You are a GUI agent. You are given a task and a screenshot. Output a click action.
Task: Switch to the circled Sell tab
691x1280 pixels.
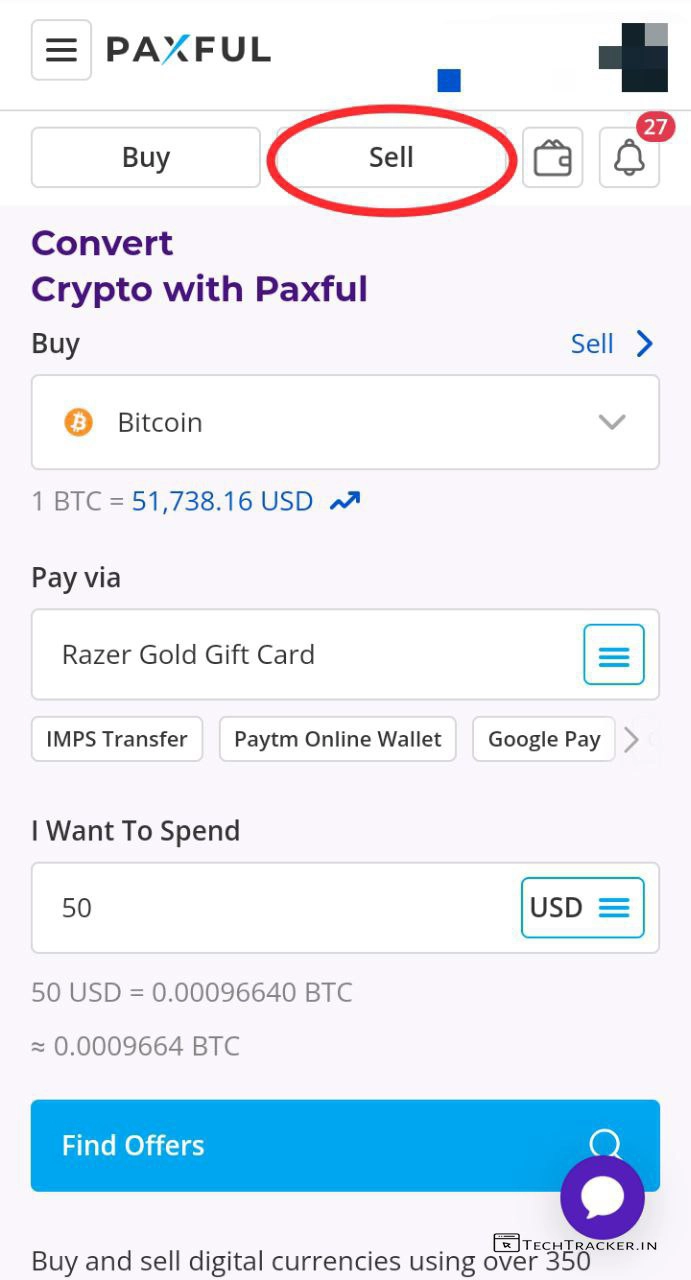pyautogui.click(x=391, y=158)
